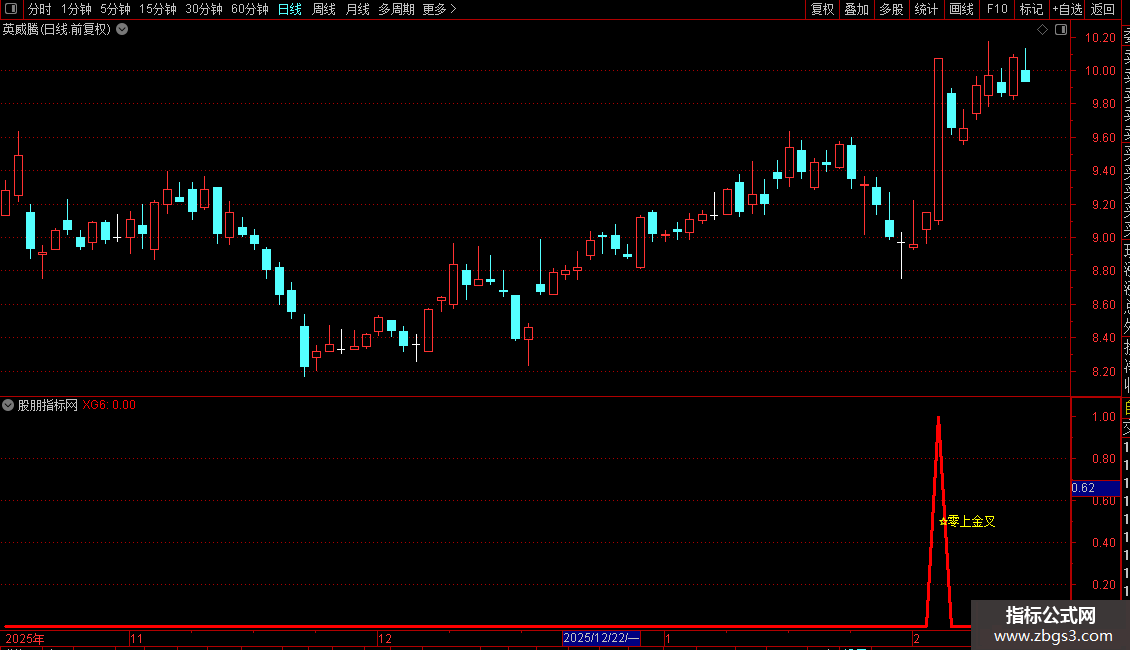Add stock to watchlist with +自选
Screen dimensions: 1130x650
[1067, 9]
